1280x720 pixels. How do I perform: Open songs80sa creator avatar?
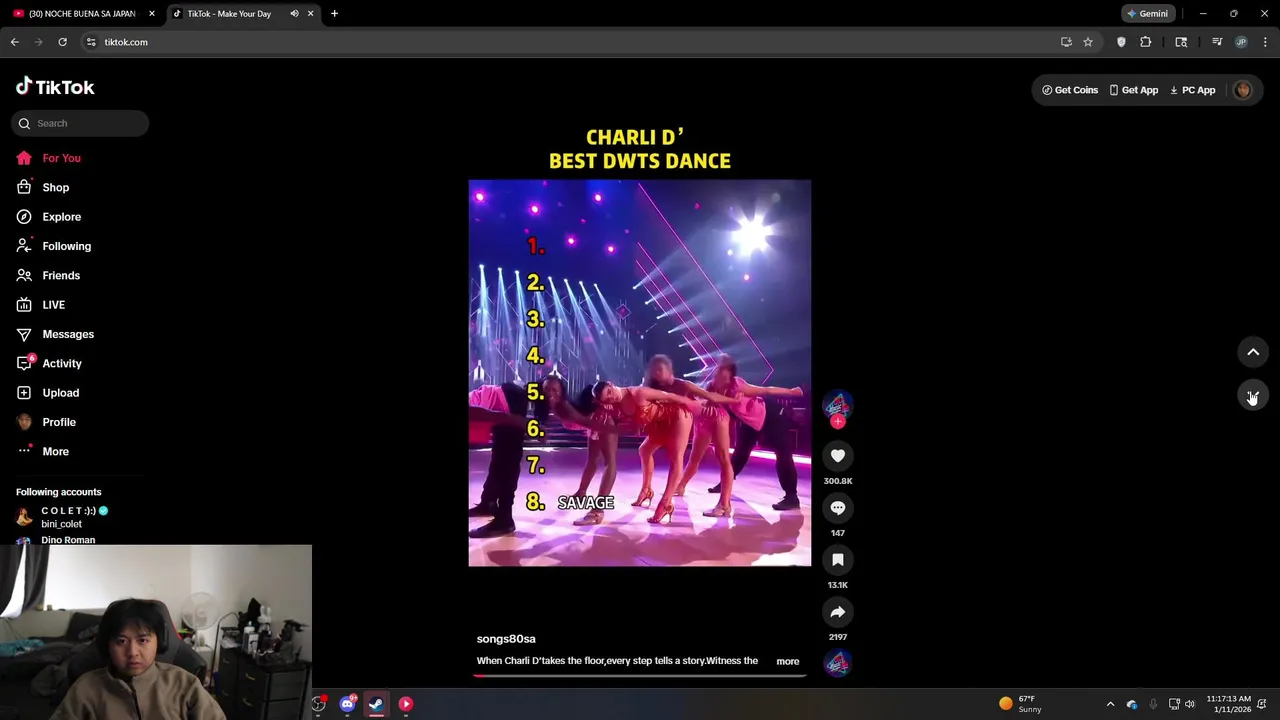[x=838, y=404]
